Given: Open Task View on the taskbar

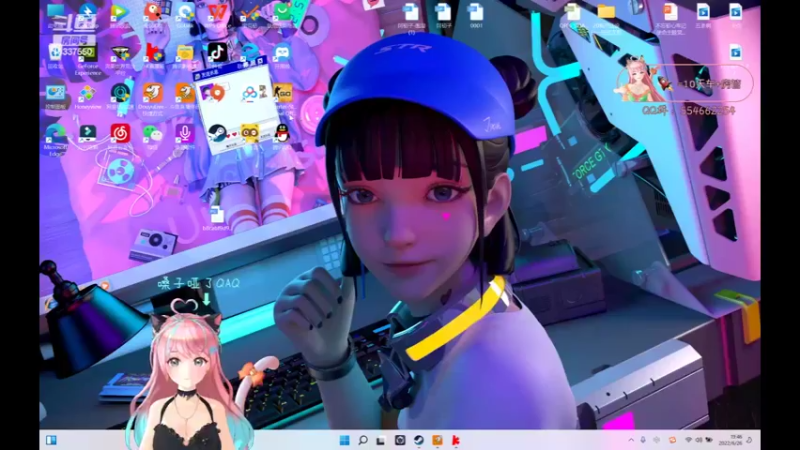Looking at the screenshot, I should (381, 440).
